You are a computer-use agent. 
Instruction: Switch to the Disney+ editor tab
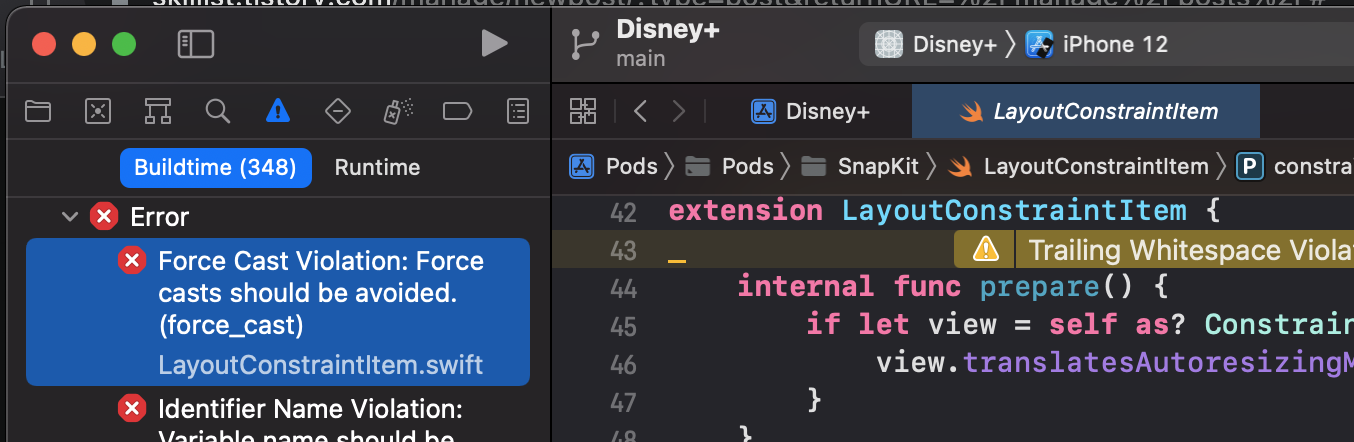coord(811,111)
